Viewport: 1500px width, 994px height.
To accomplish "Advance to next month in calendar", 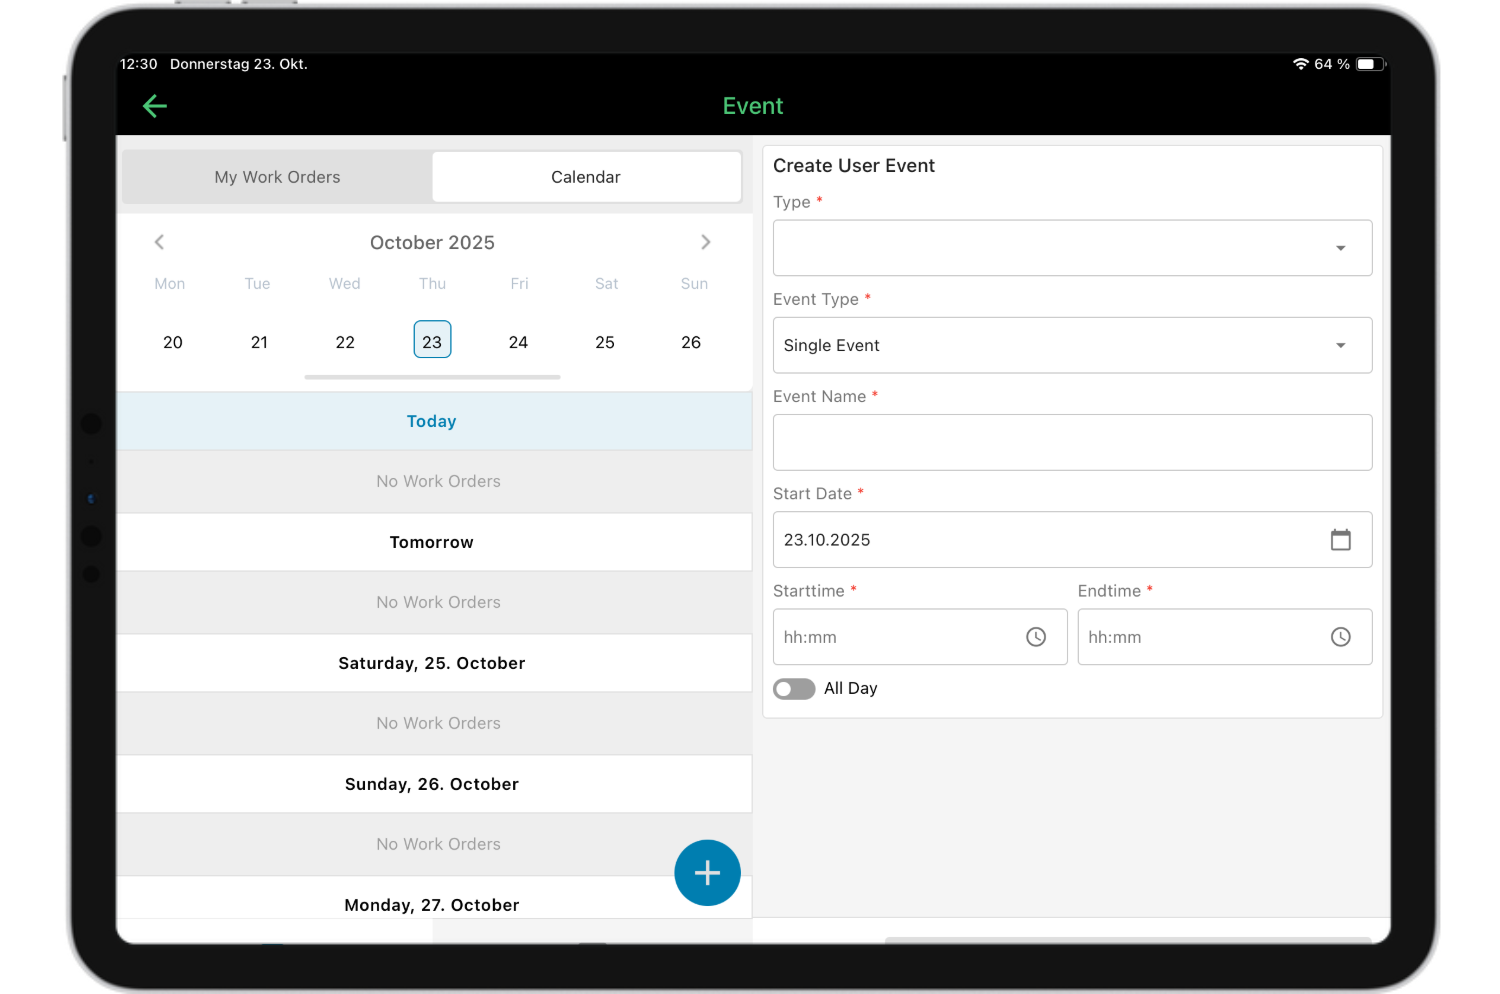I will click(x=706, y=242).
